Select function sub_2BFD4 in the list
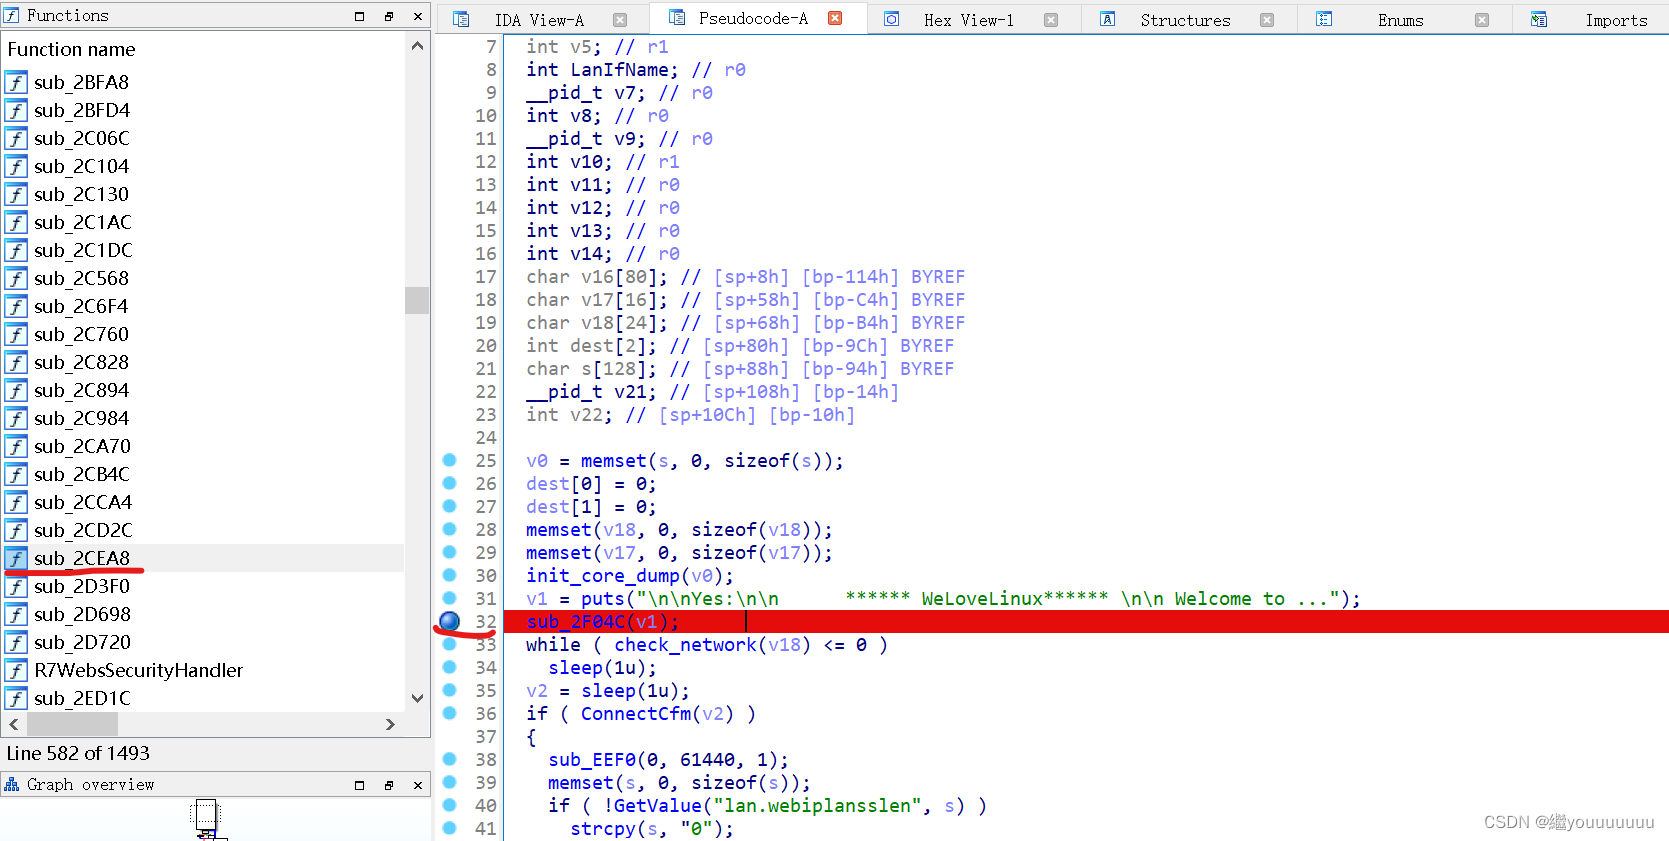 click(82, 110)
